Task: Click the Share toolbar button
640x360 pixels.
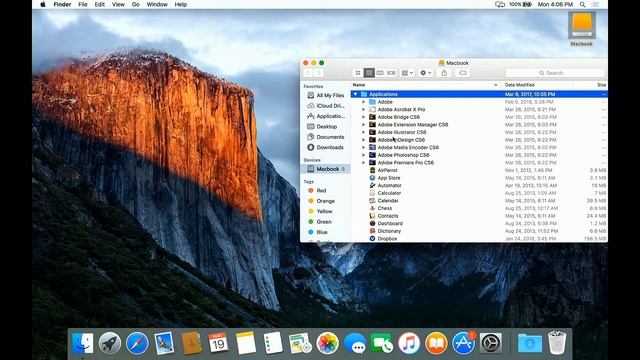Action: pyautogui.click(x=444, y=73)
